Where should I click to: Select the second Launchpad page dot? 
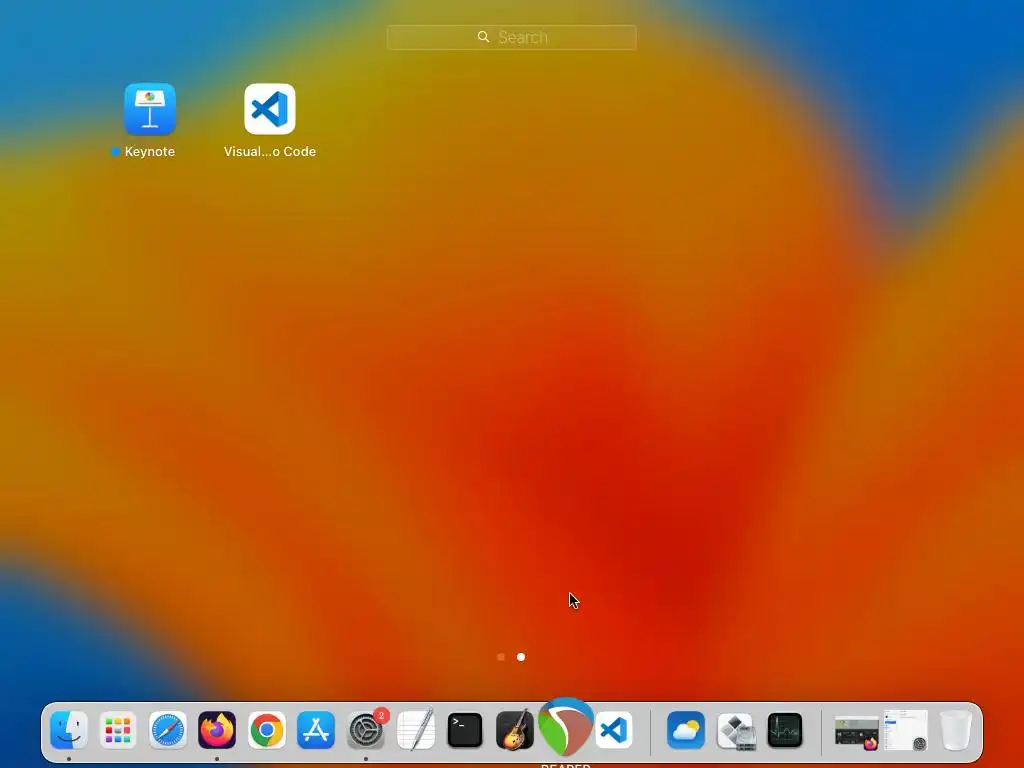click(x=521, y=657)
